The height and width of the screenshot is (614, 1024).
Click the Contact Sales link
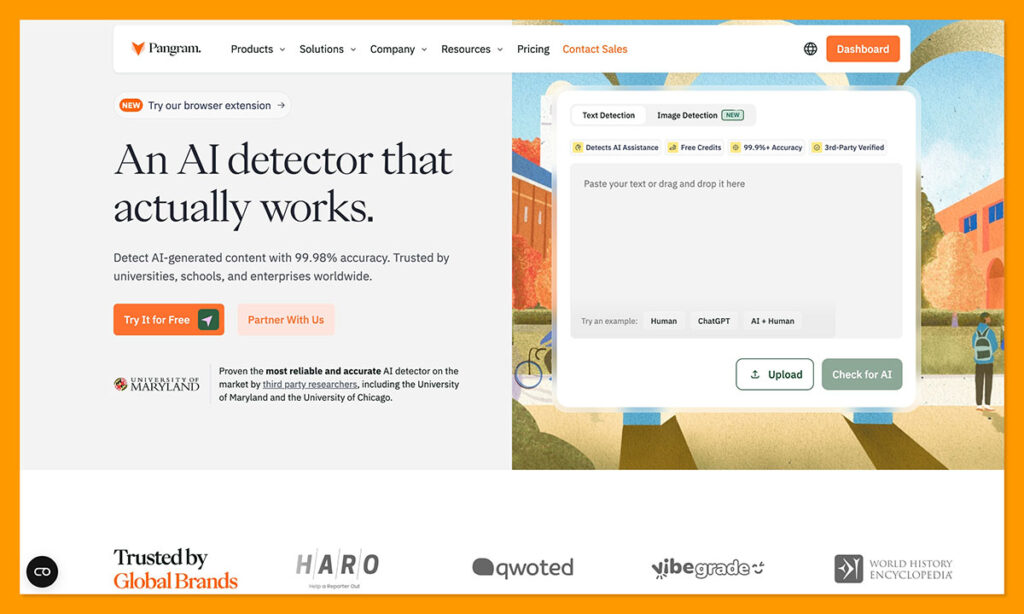click(594, 49)
